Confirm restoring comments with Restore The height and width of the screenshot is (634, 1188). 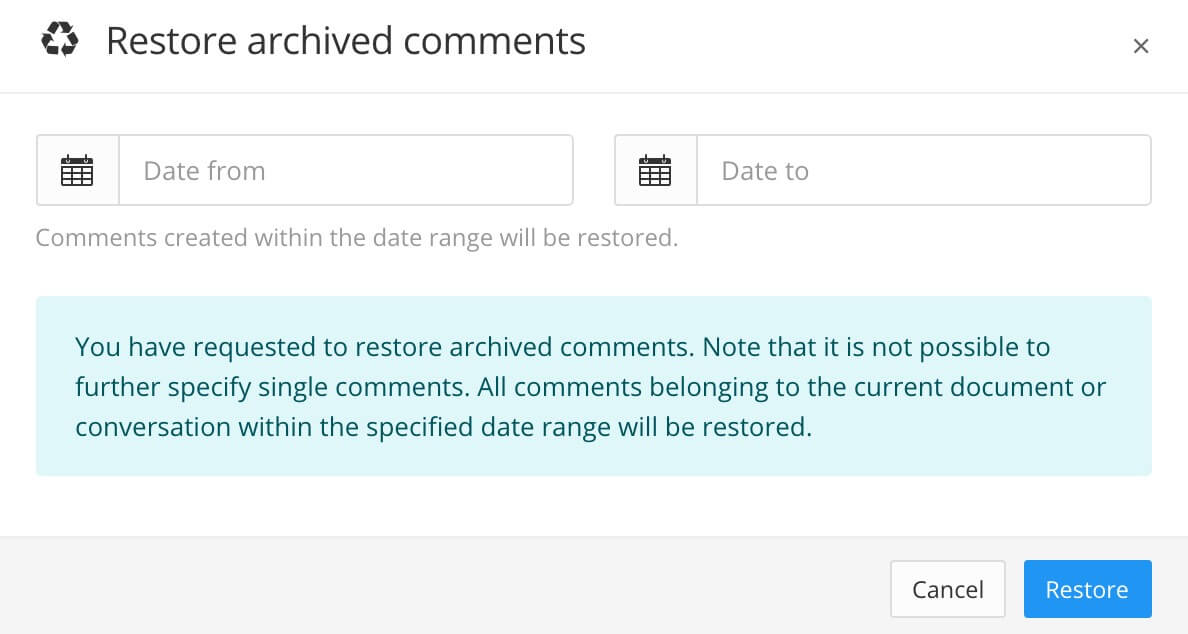pos(1088,589)
